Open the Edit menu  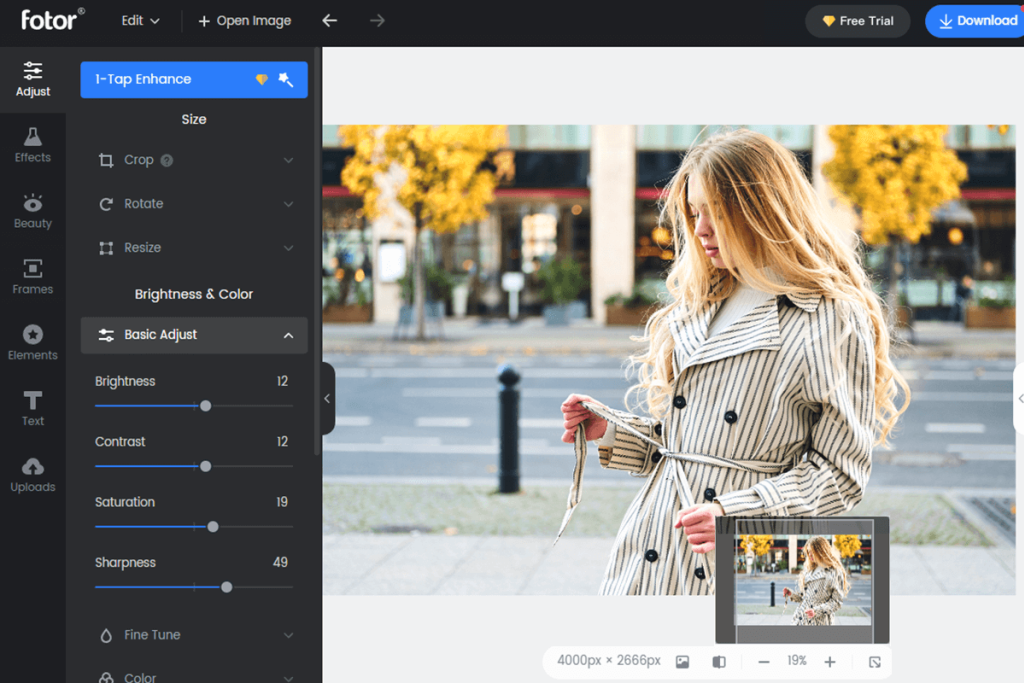138,20
